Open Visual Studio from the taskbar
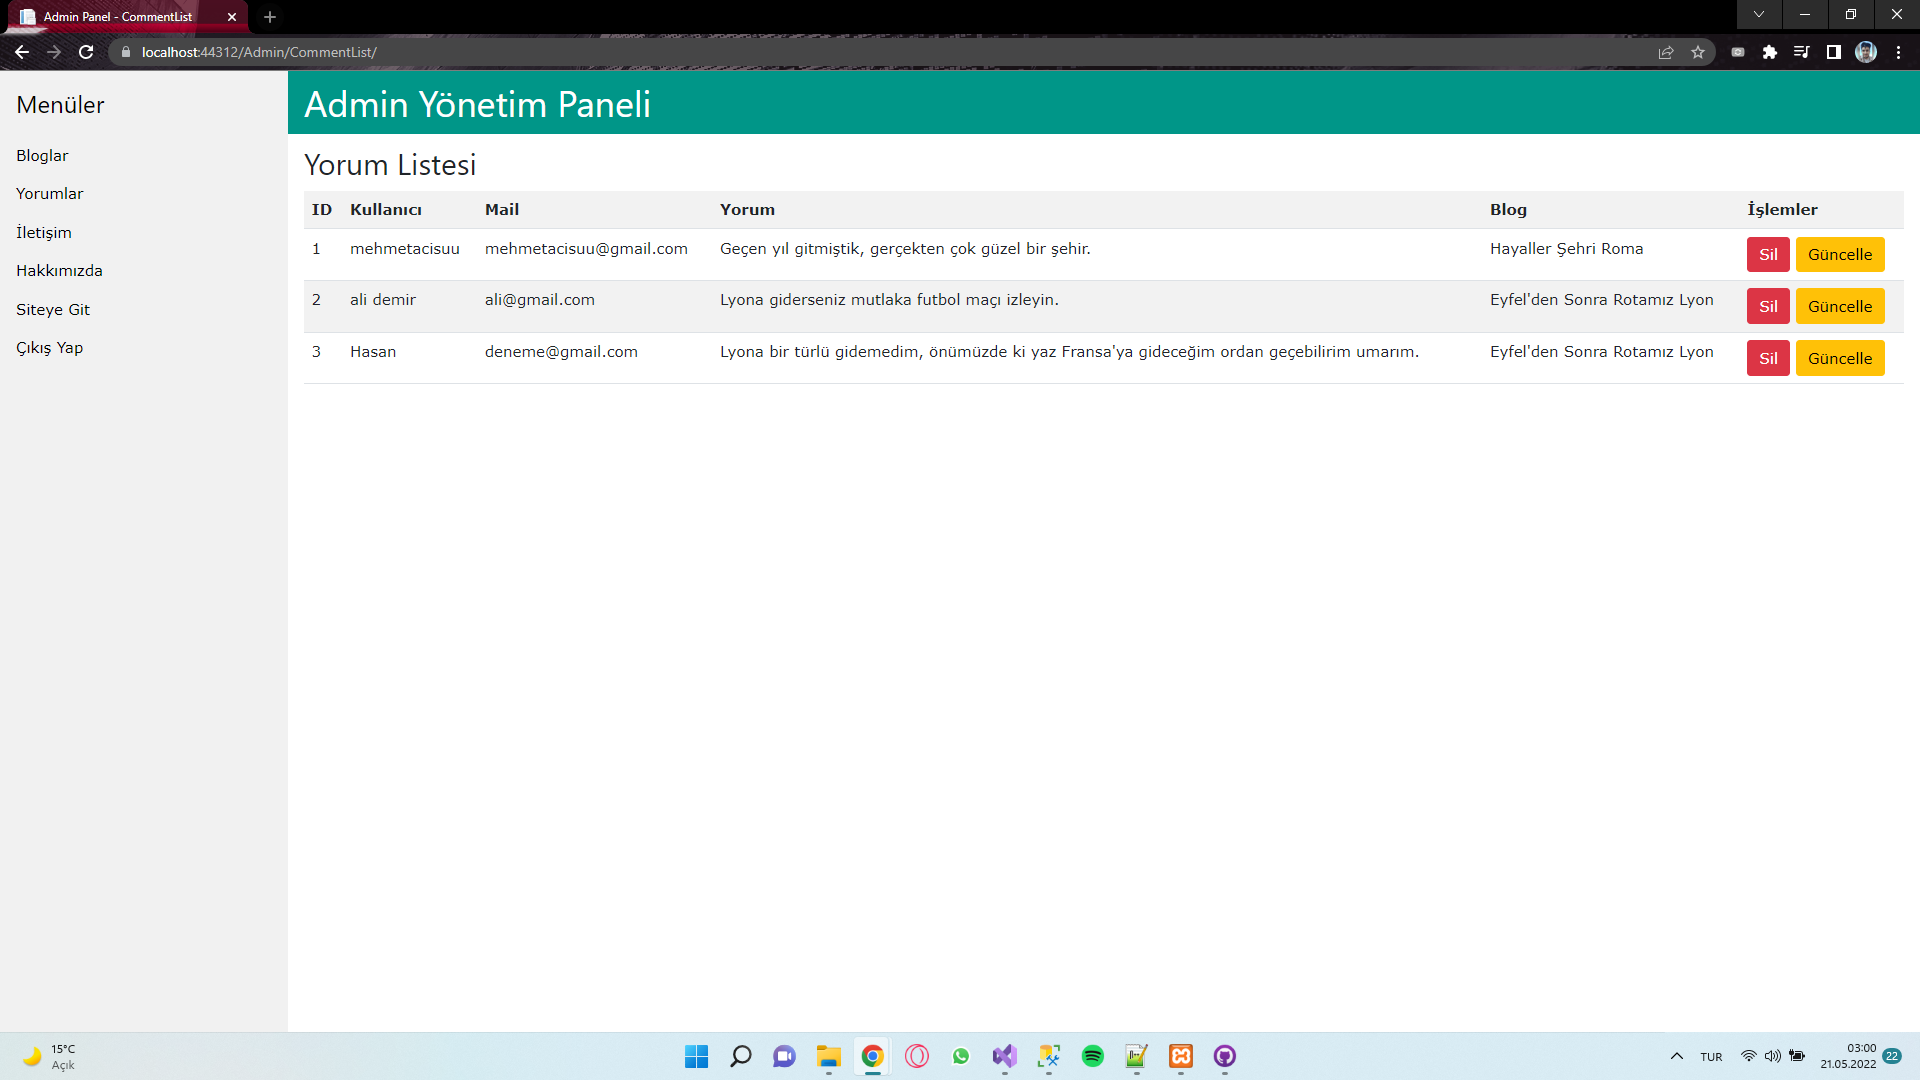Image resolution: width=1920 pixels, height=1080 pixels. pyautogui.click(x=1005, y=1056)
